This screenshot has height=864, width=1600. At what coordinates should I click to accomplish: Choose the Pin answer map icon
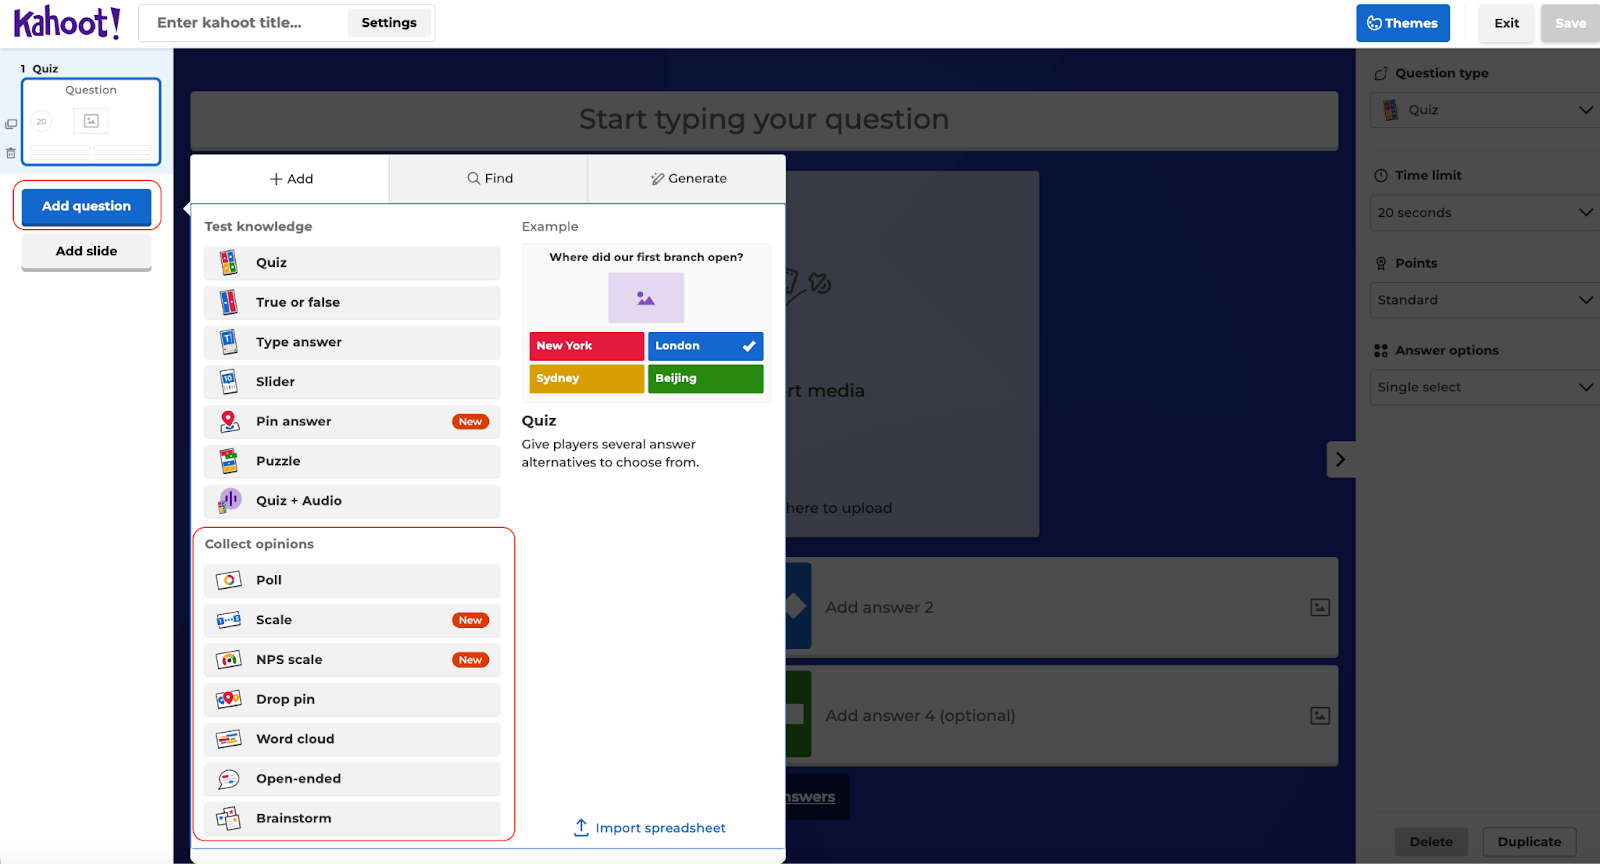229,422
